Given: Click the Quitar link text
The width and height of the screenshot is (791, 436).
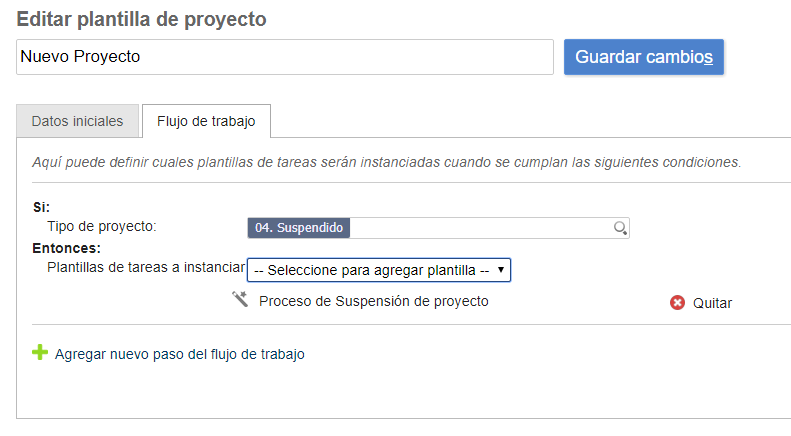Looking at the screenshot, I should pyautogui.click(x=712, y=303).
